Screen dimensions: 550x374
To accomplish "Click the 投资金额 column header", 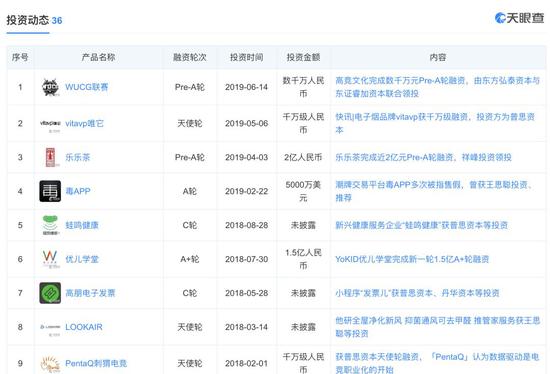I will [x=303, y=57].
